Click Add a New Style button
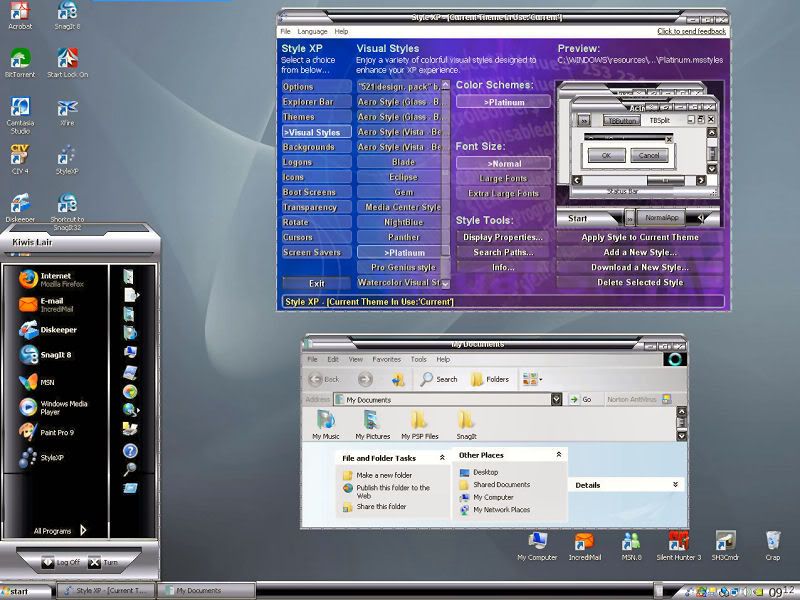The image size is (800, 600). pos(640,252)
